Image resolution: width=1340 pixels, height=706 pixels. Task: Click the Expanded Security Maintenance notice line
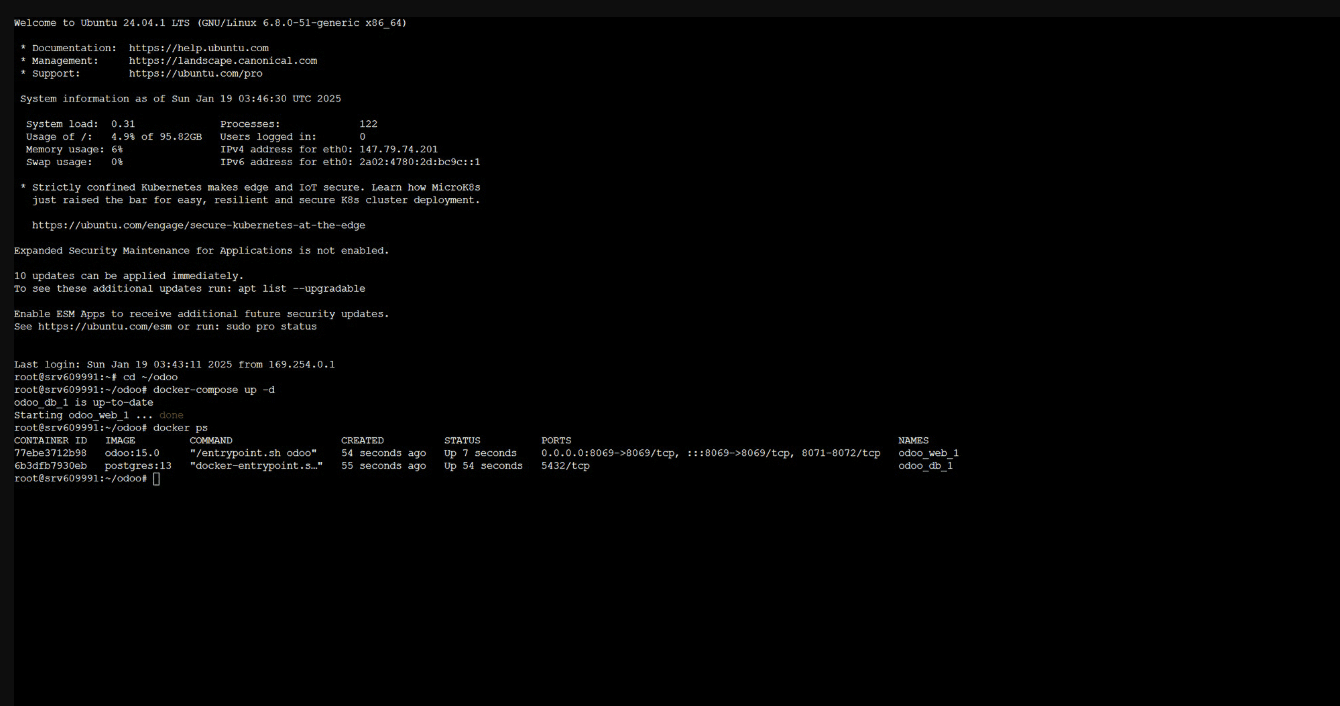pos(201,251)
